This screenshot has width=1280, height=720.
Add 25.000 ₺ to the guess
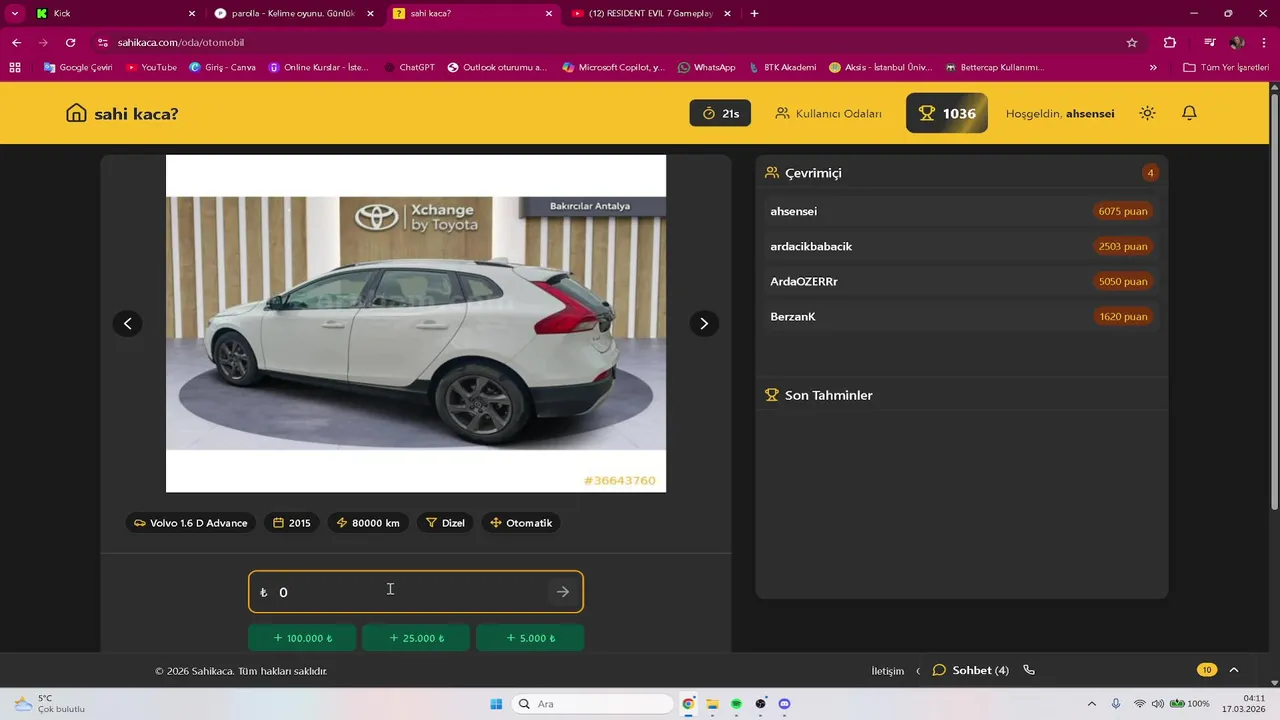(416, 638)
